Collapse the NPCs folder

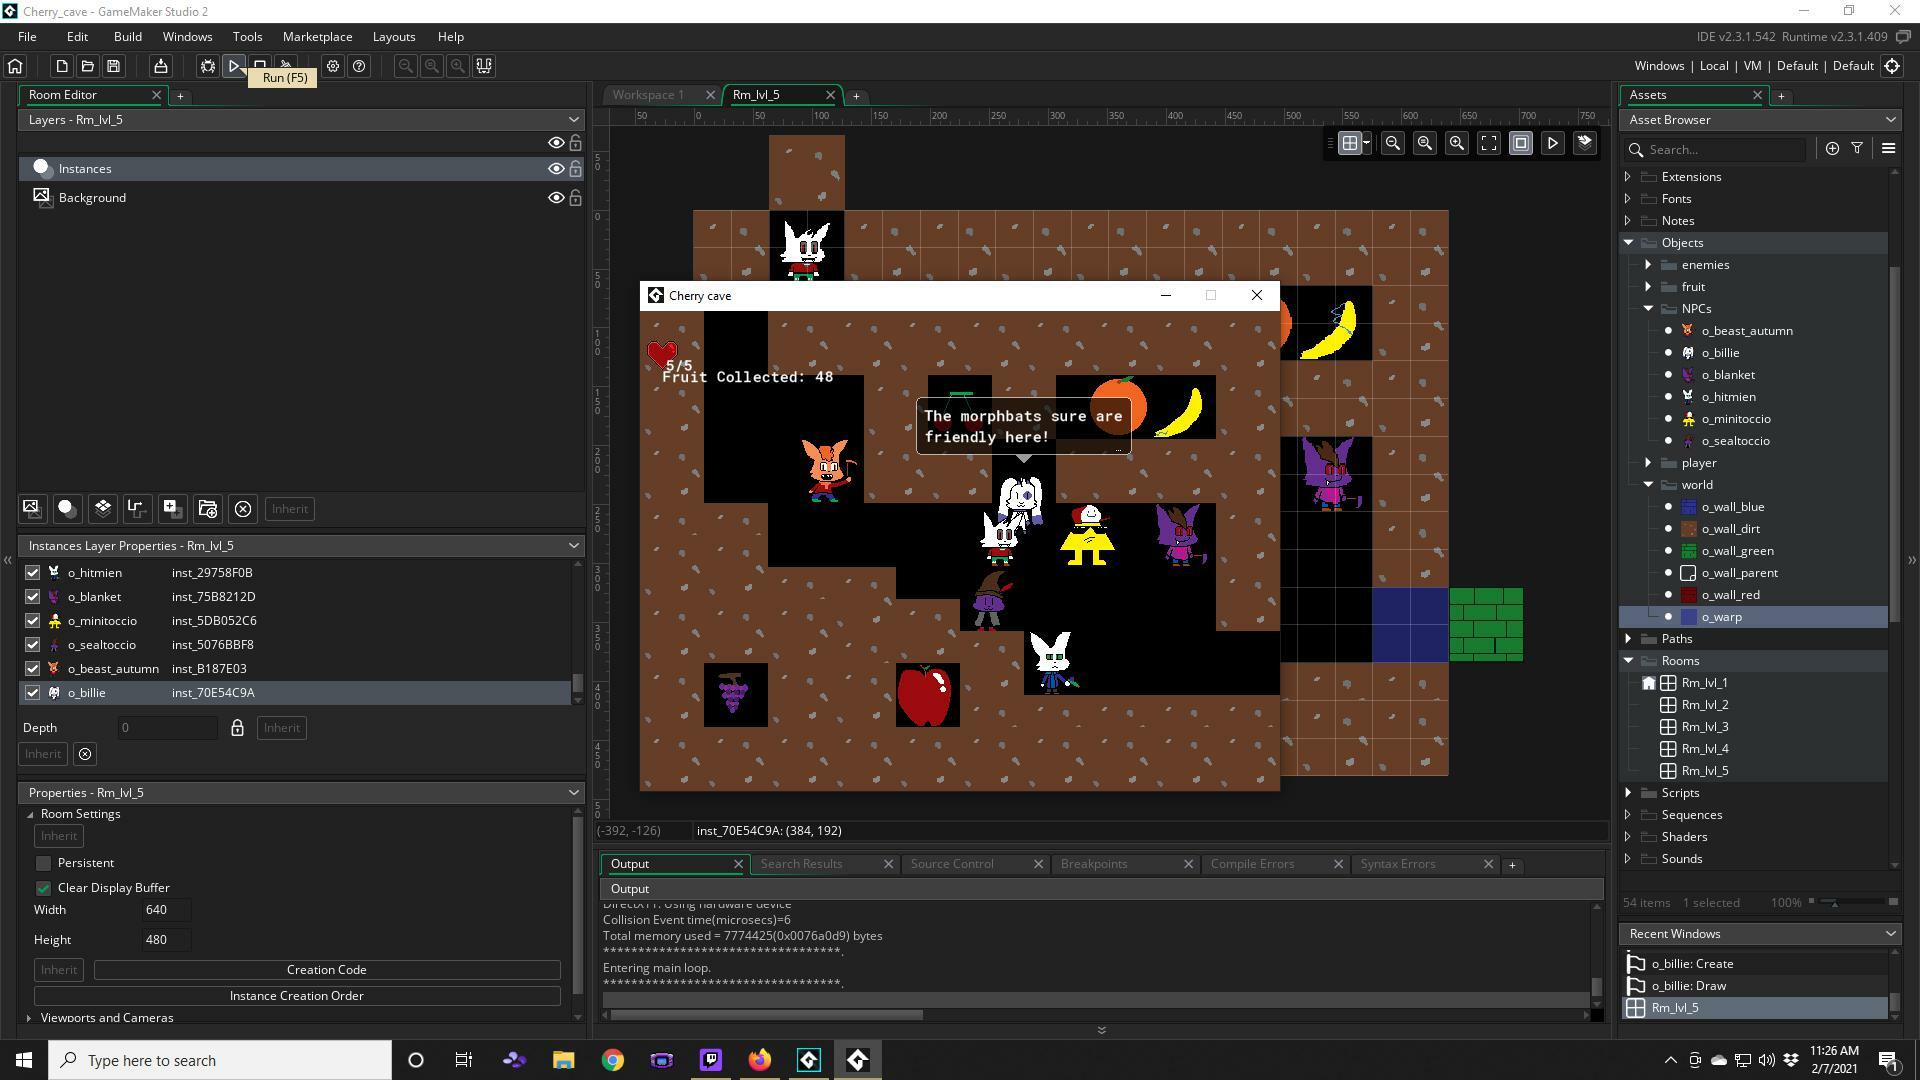(x=1648, y=309)
